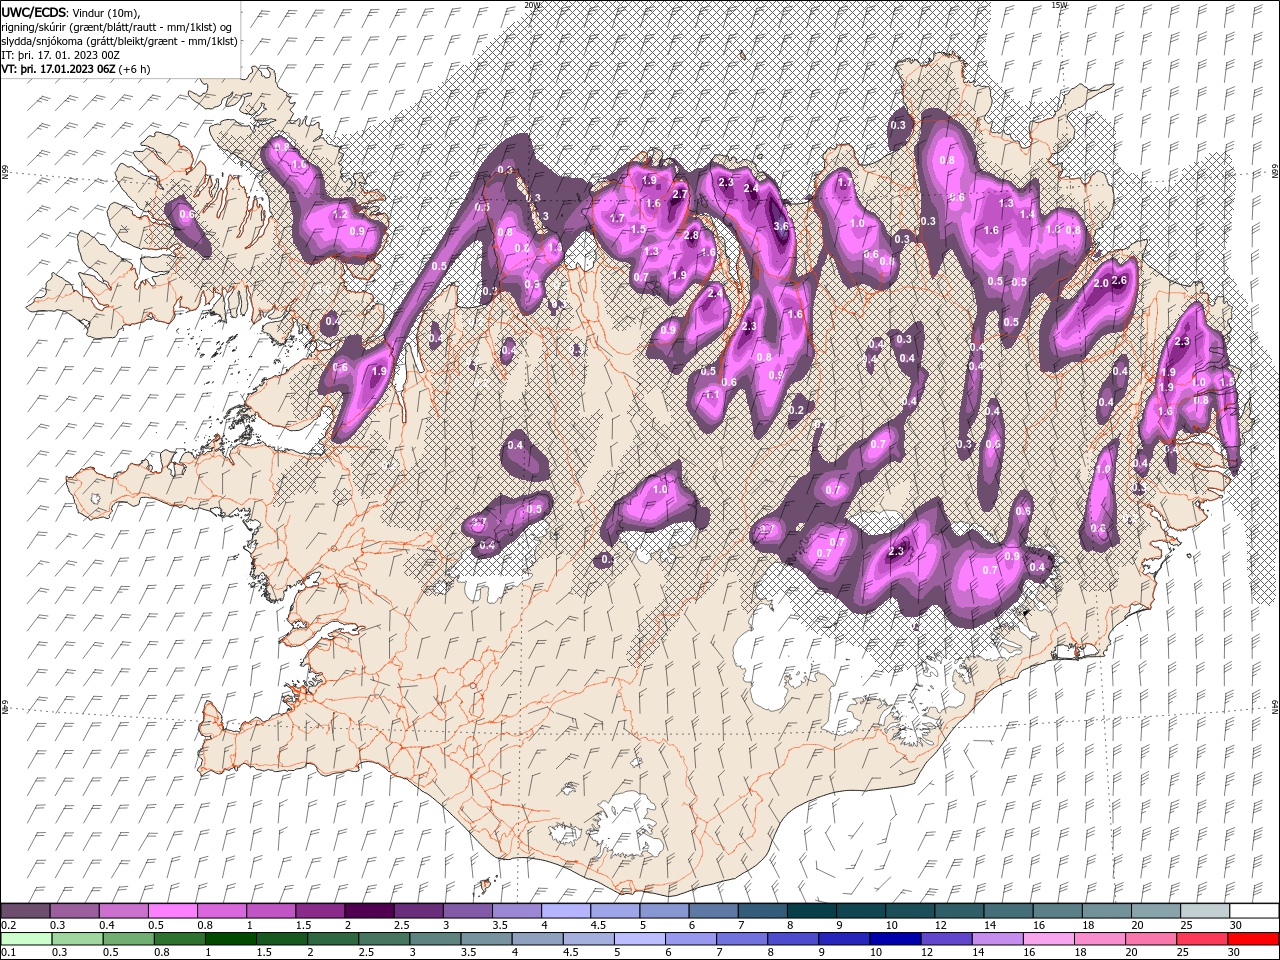Click the 3.6 precipitation value on the map

pos(782,227)
